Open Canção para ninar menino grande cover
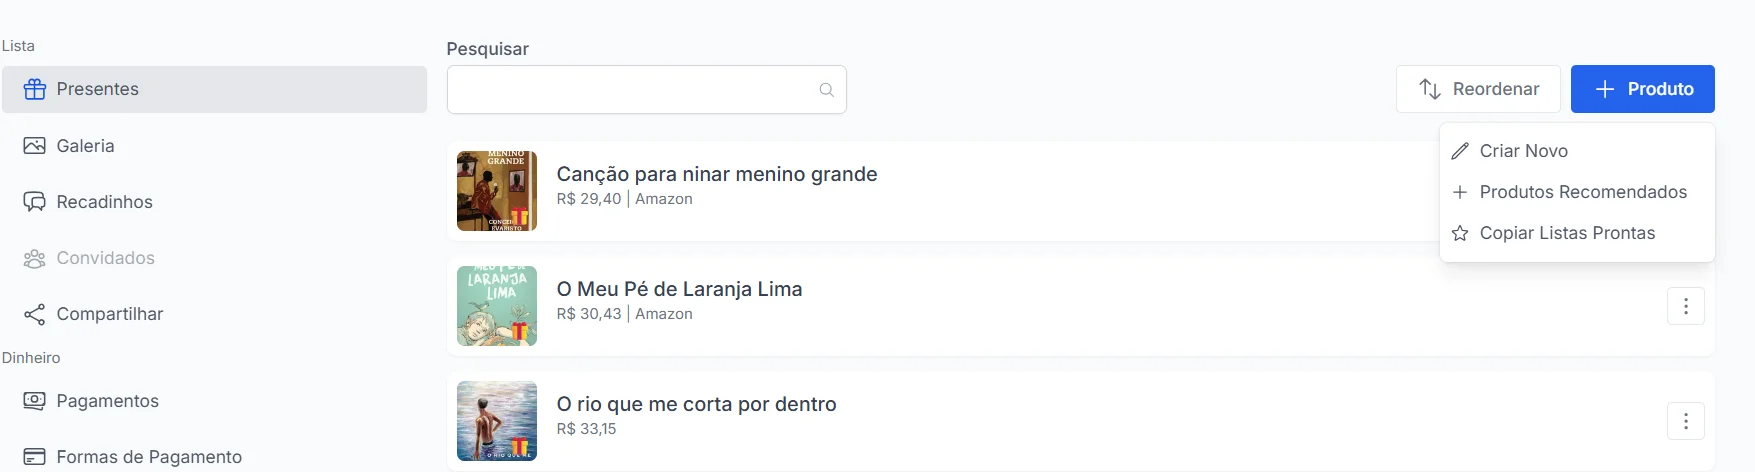The height and width of the screenshot is (472, 1755). (x=497, y=191)
